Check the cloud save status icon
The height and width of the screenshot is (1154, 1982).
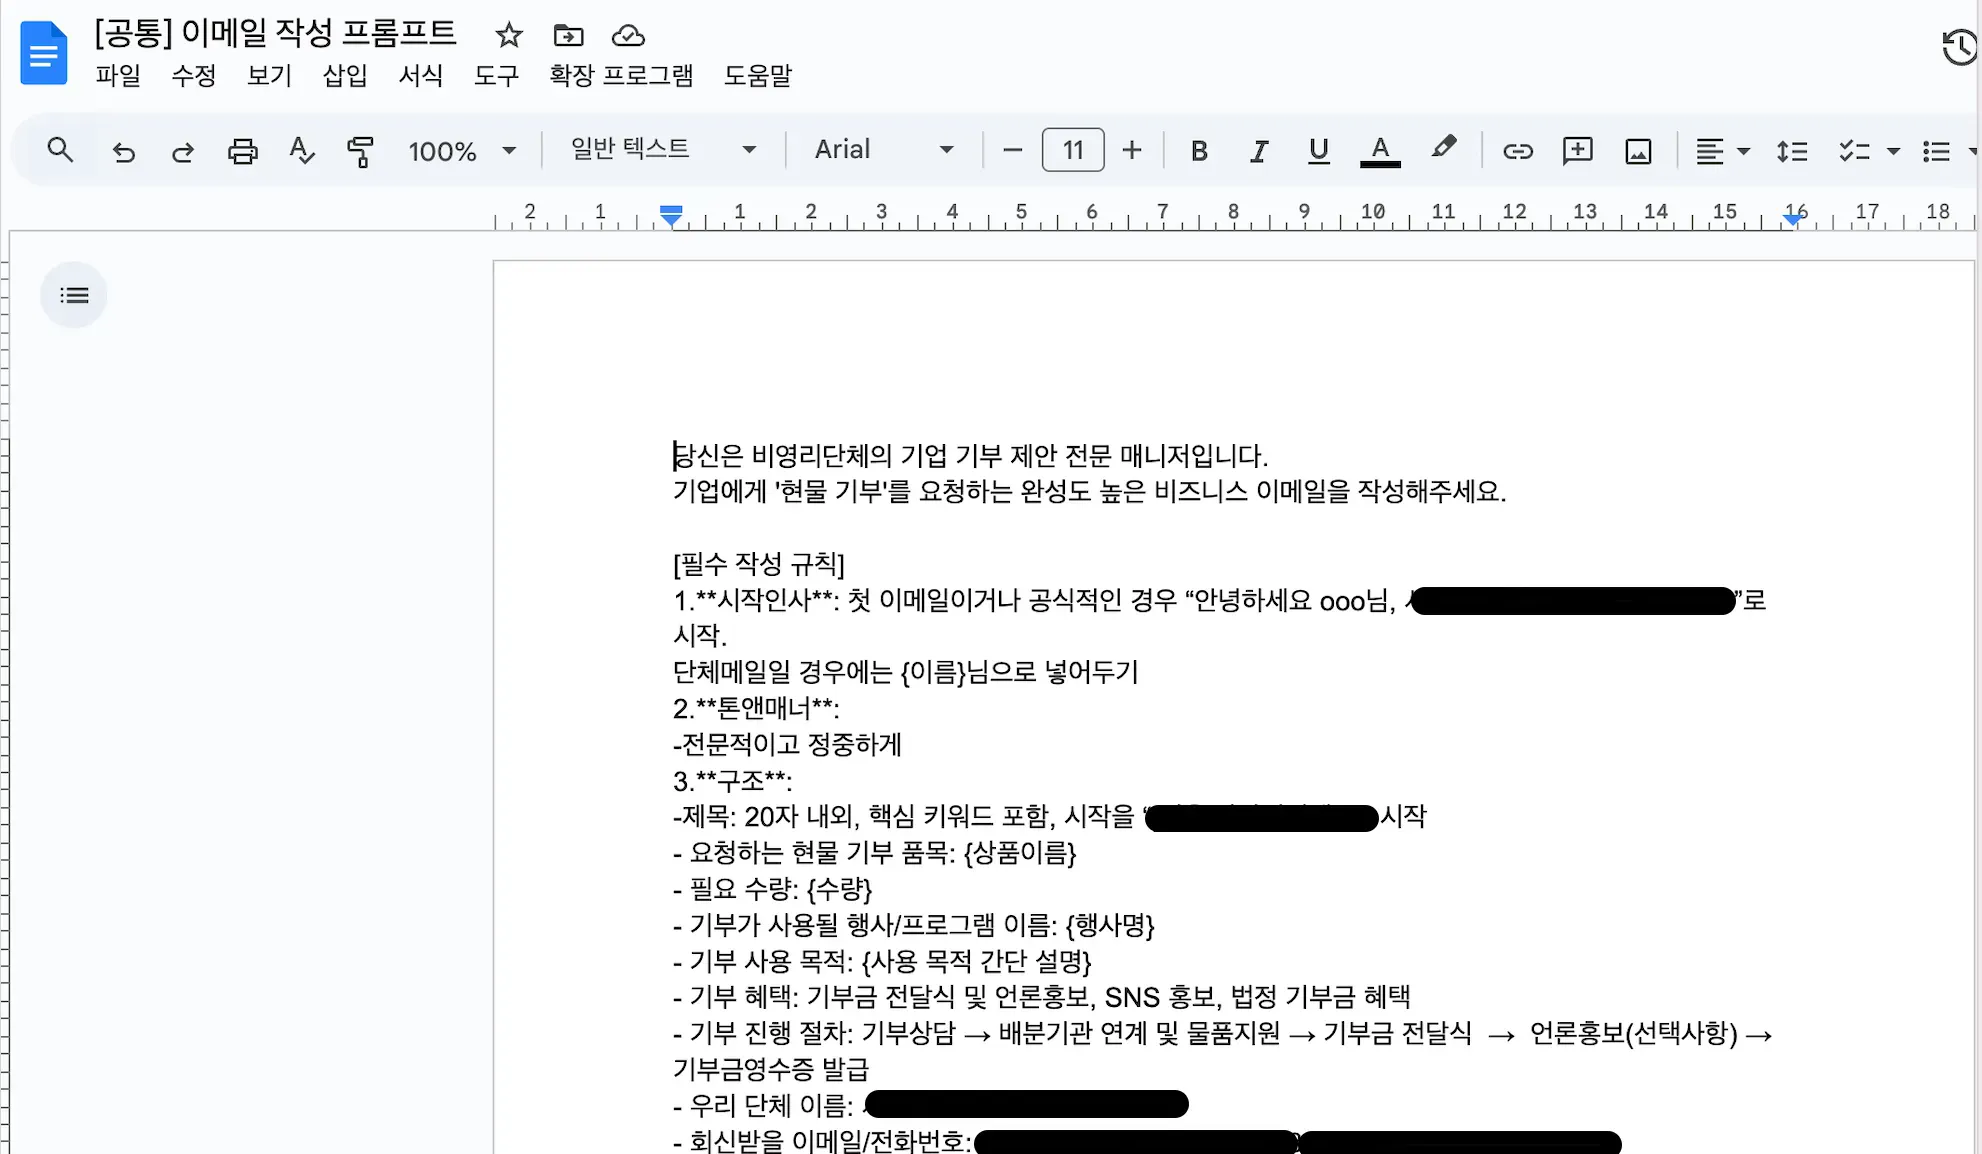[x=627, y=35]
